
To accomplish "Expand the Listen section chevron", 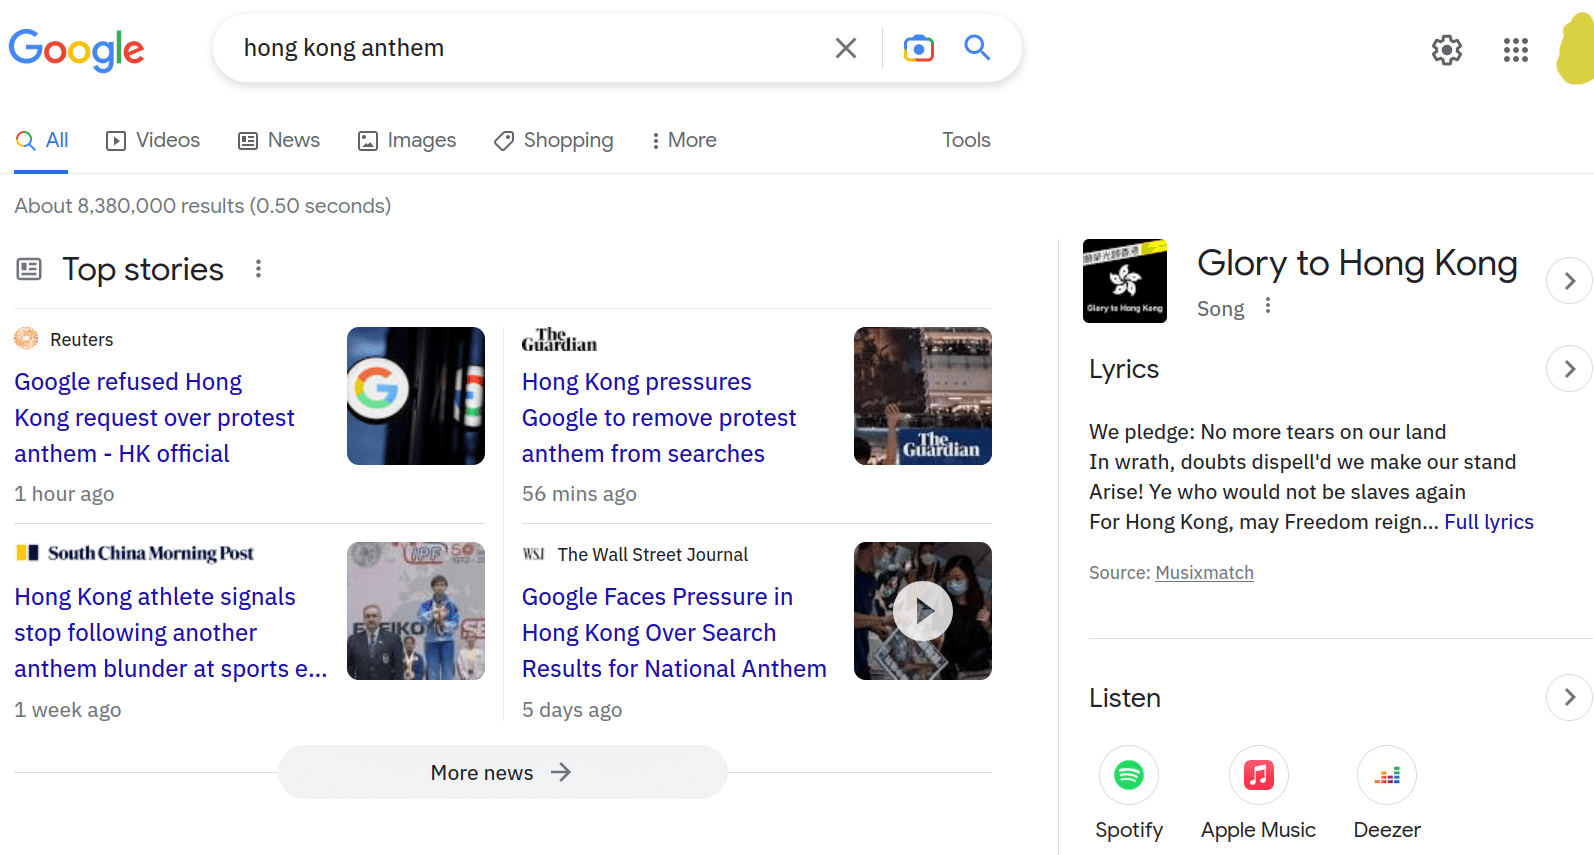I will 1569,697.
